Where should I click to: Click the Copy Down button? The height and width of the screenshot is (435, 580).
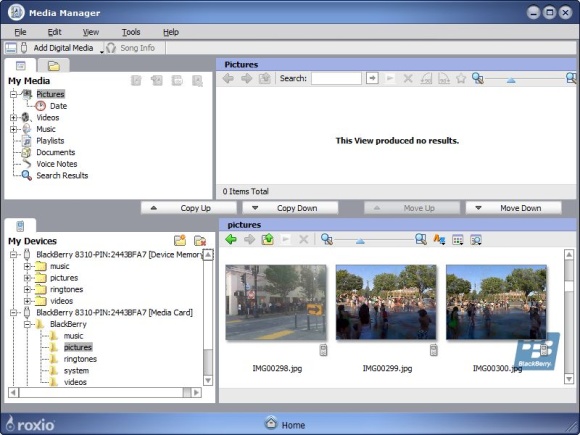pyautogui.click(x=290, y=208)
